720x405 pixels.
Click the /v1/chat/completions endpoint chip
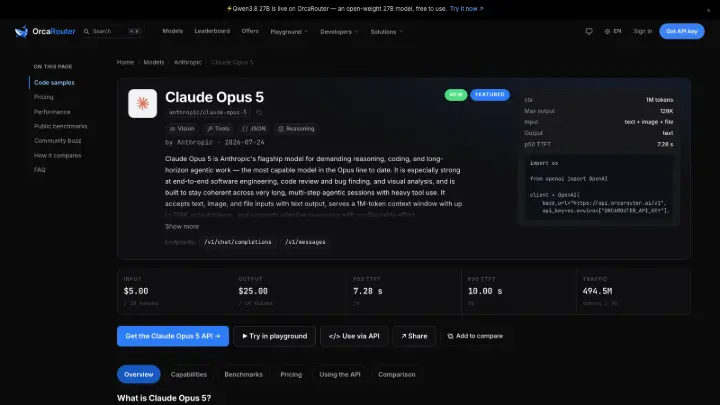(238, 242)
